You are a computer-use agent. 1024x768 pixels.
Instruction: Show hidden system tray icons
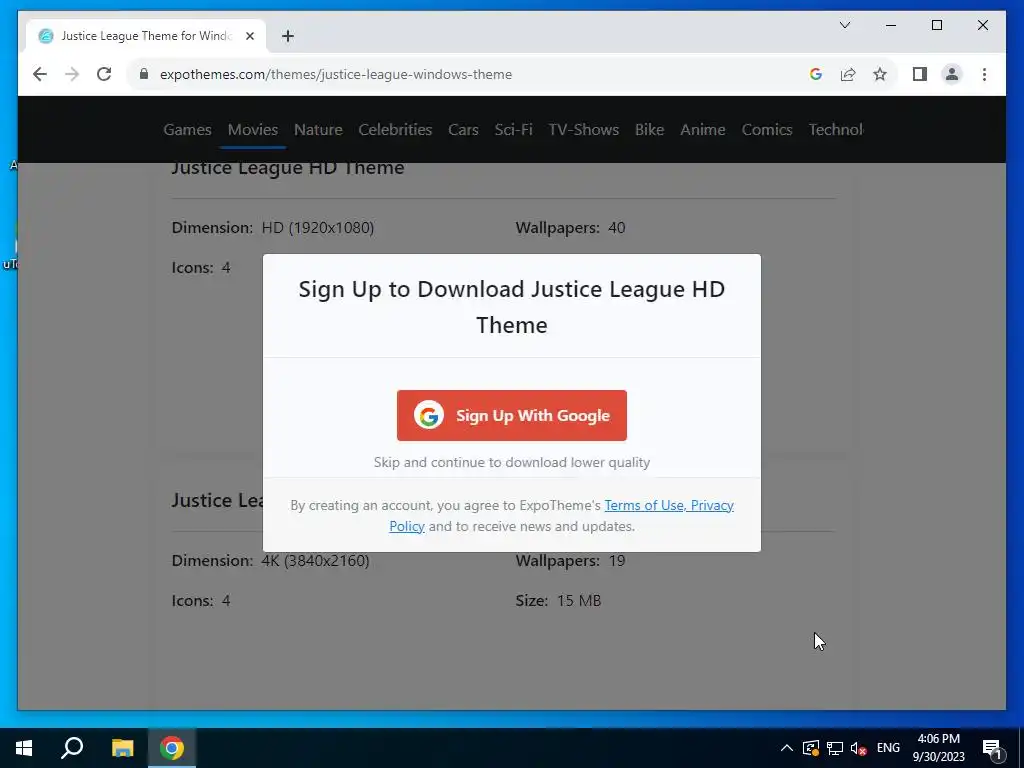[x=787, y=748]
